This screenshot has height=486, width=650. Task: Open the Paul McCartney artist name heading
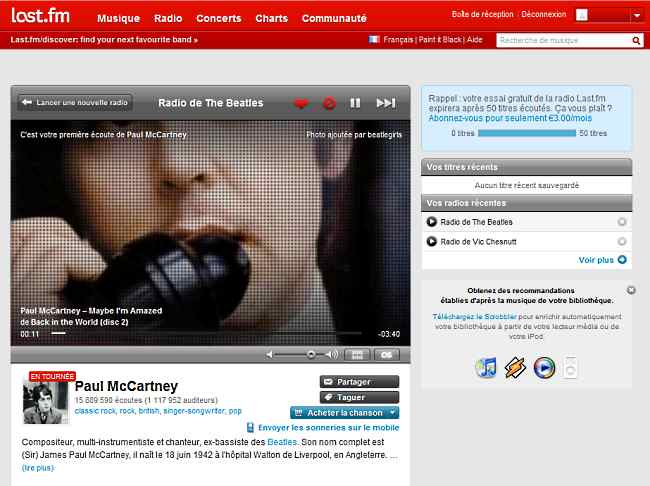click(x=126, y=386)
